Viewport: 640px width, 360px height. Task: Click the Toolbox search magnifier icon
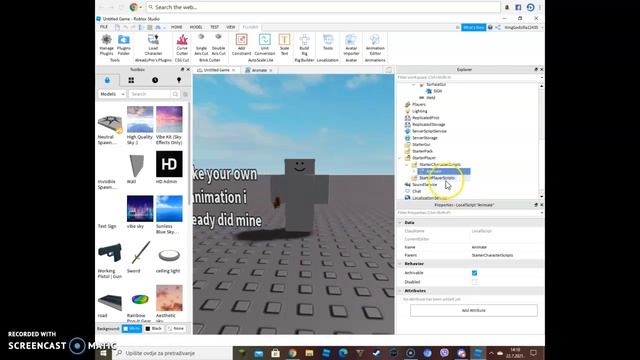pyautogui.click(x=175, y=94)
